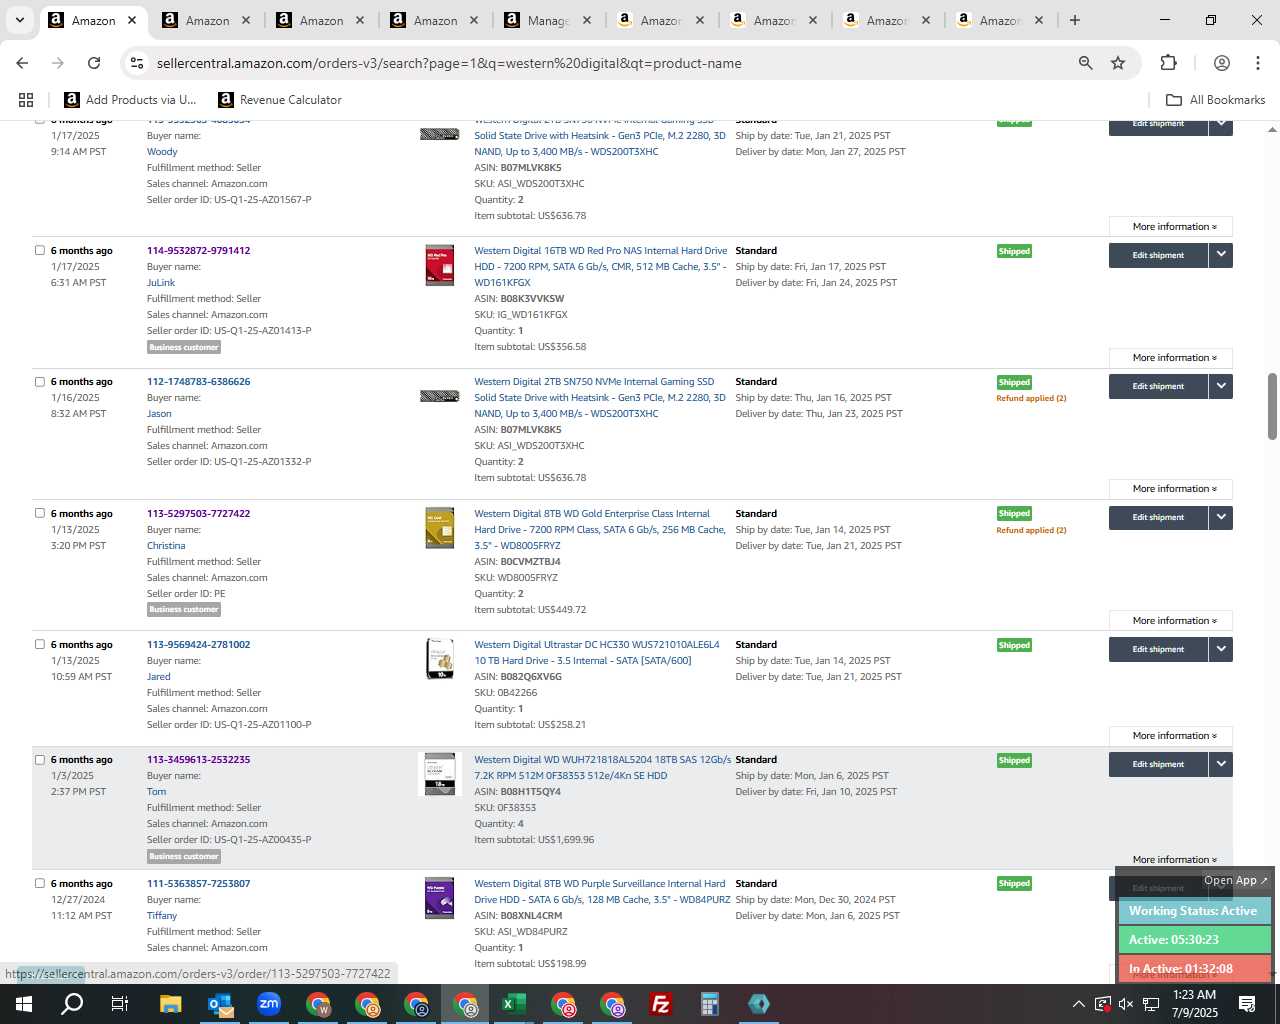1280x1024 pixels.
Task: Click WD Gold drive thumbnail
Action: (x=440, y=528)
